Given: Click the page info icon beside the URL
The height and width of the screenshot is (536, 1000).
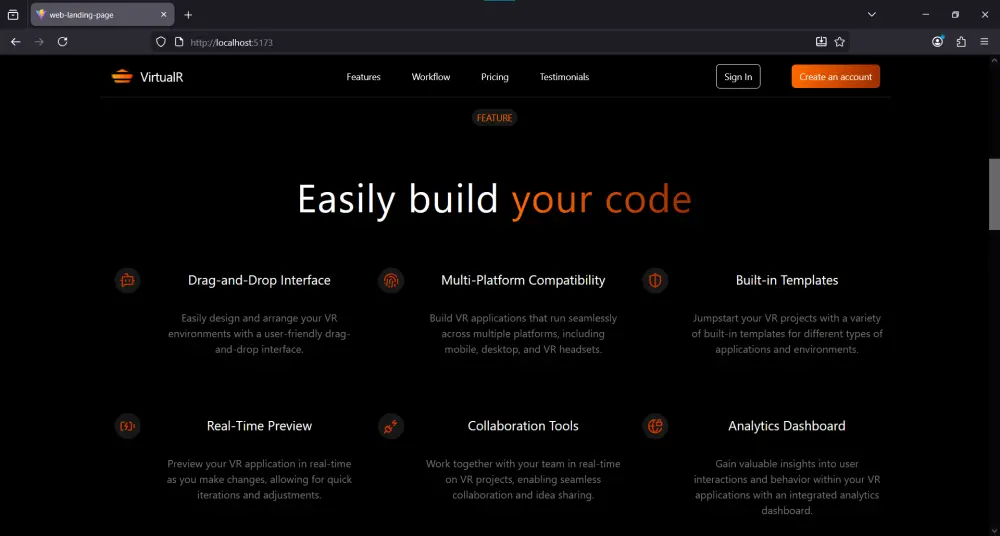Looking at the screenshot, I should [179, 41].
